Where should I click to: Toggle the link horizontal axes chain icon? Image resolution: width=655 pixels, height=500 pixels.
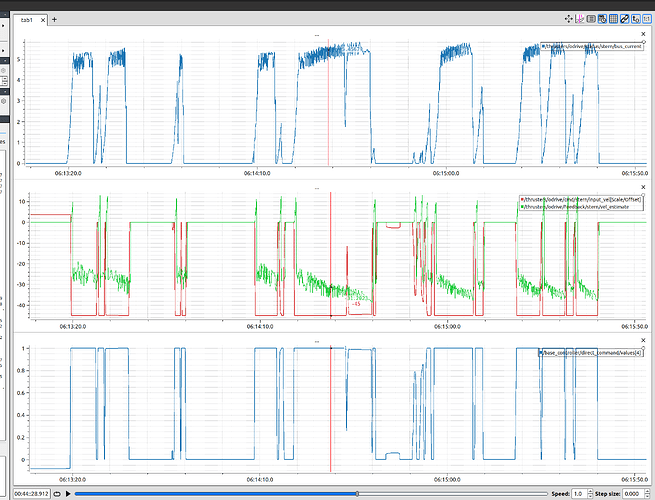(625, 19)
